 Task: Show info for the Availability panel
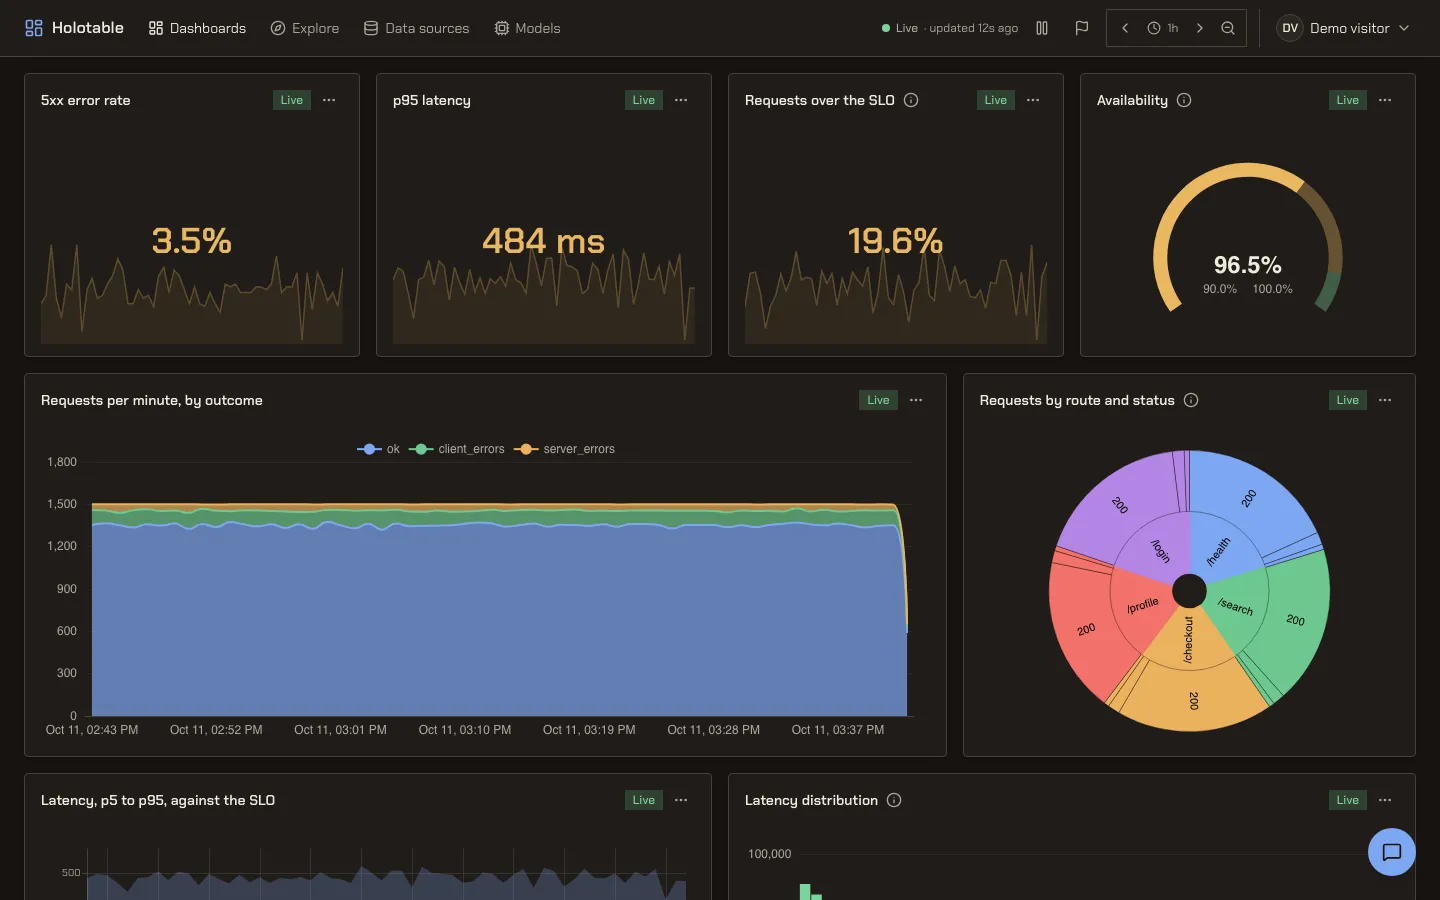1184,100
